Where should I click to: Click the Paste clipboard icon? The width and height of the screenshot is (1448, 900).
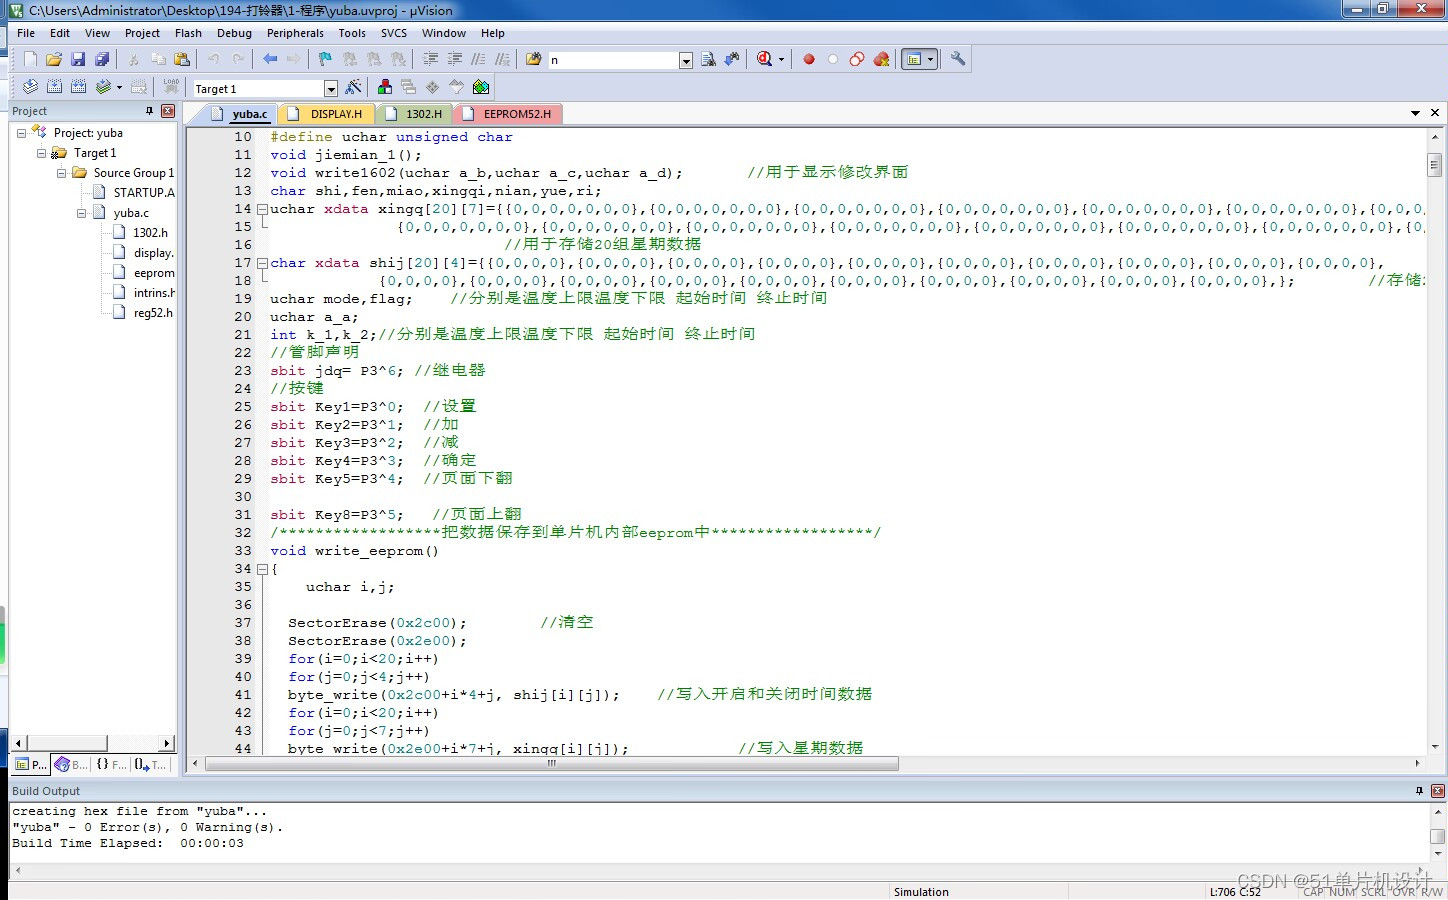(181, 59)
